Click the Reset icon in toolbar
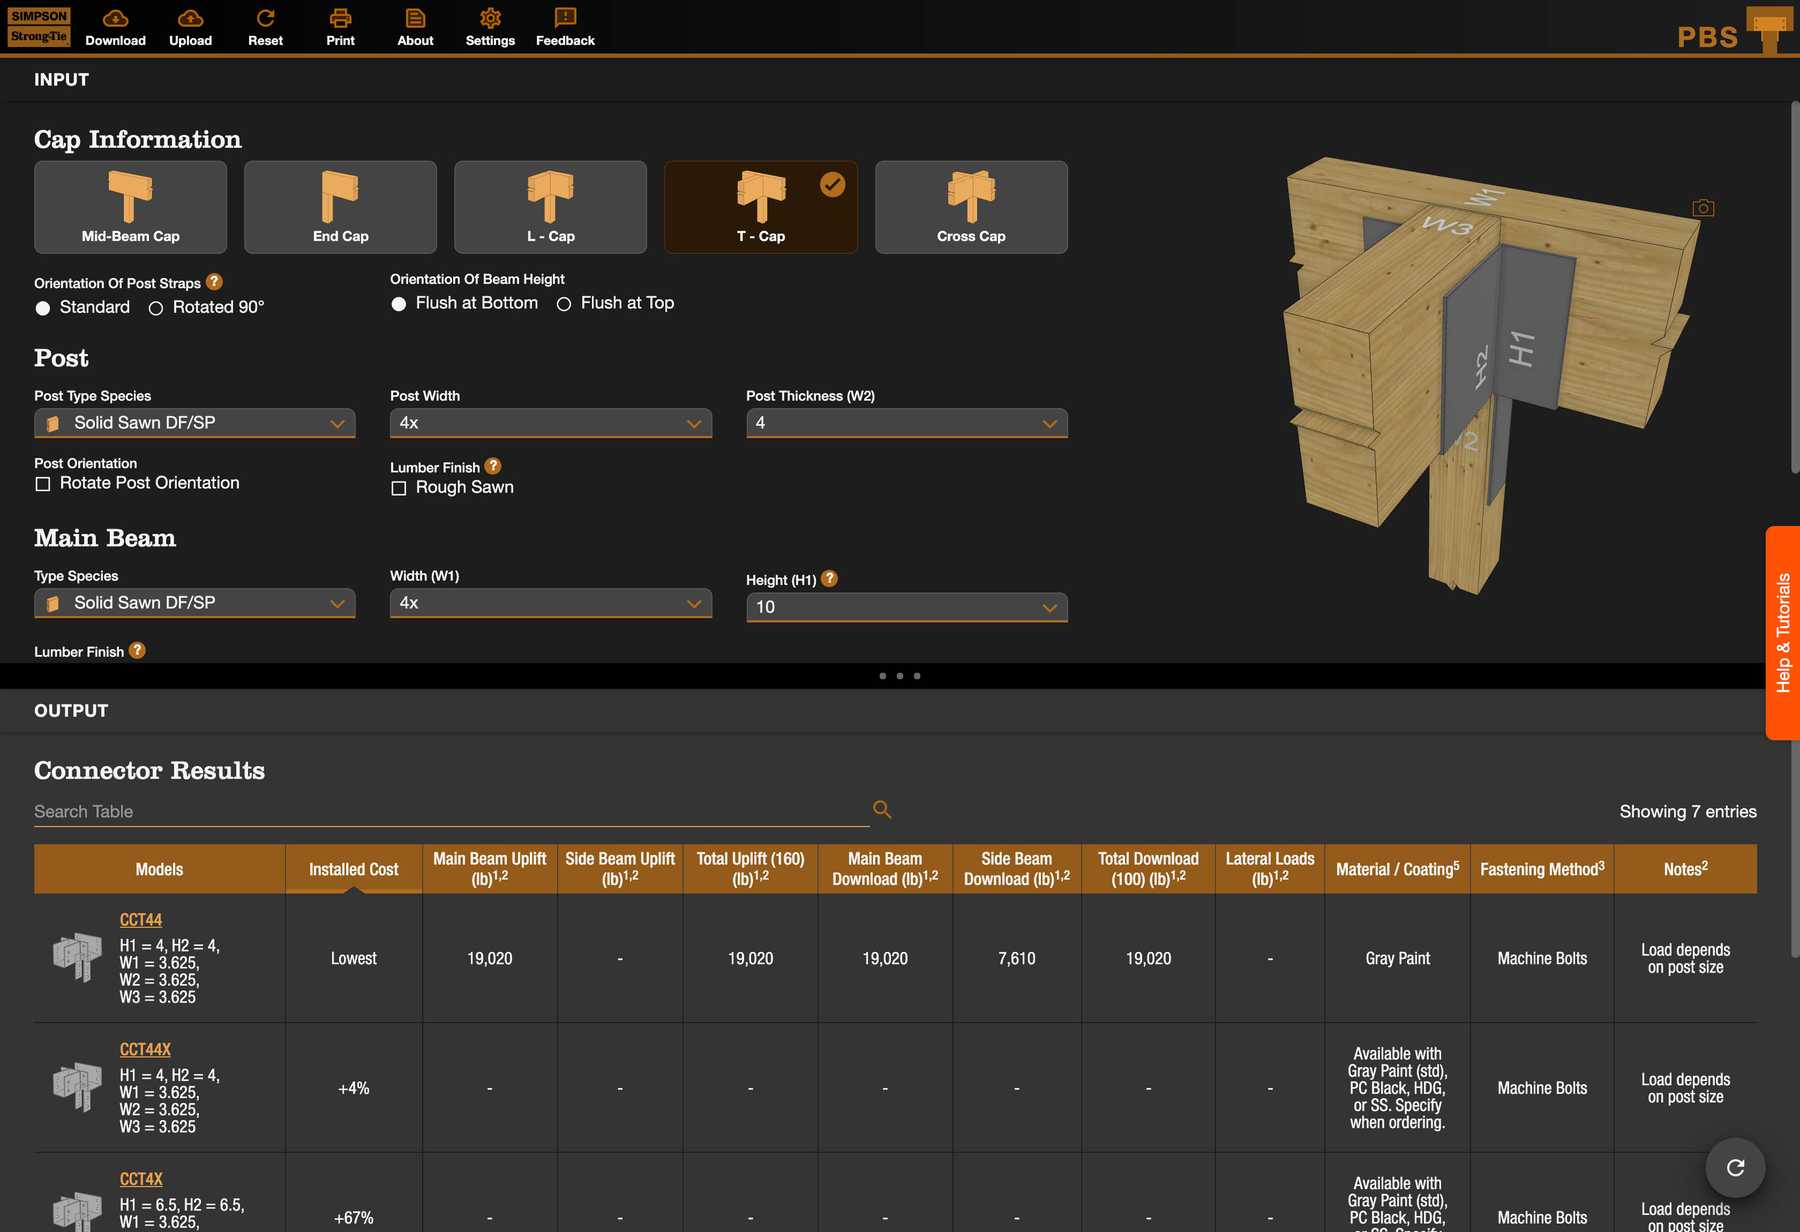This screenshot has height=1232, width=1800. [x=265, y=18]
